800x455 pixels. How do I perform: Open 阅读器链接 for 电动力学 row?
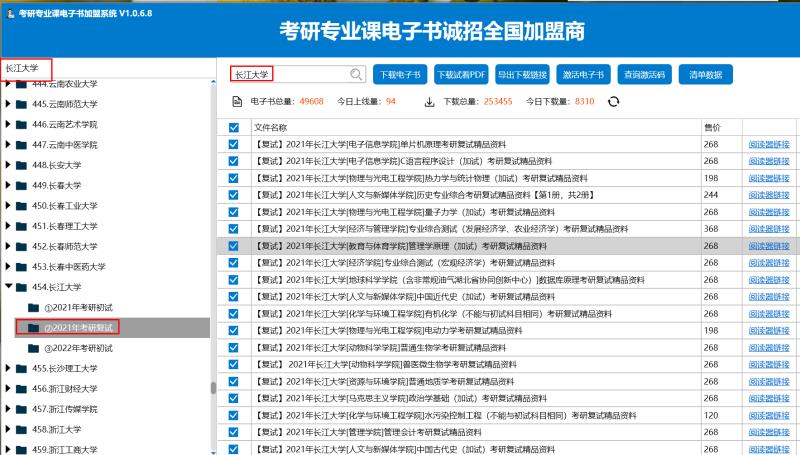tap(769, 331)
